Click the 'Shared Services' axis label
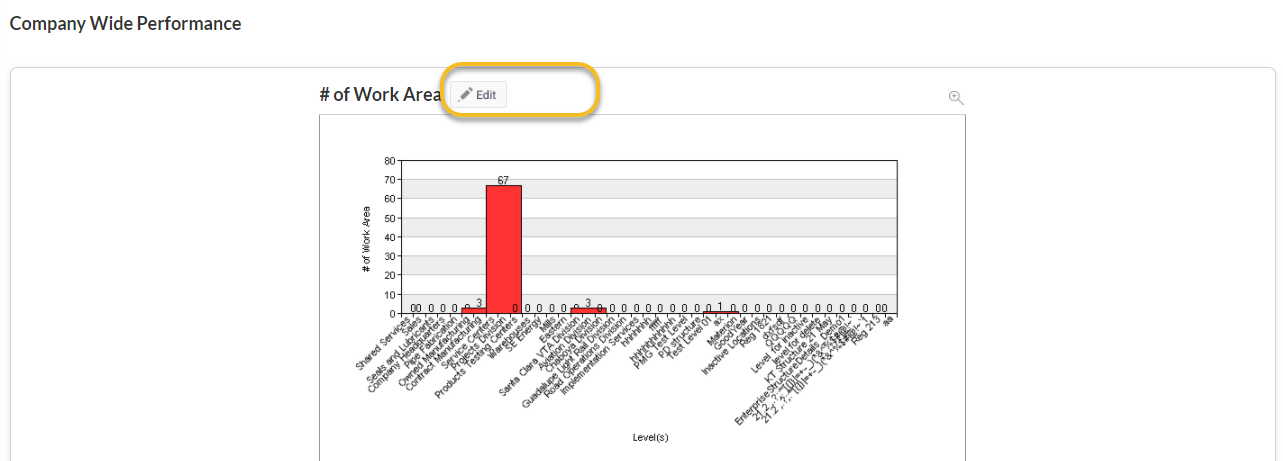Screen dimensions: 1283x461 [x=384, y=345]
